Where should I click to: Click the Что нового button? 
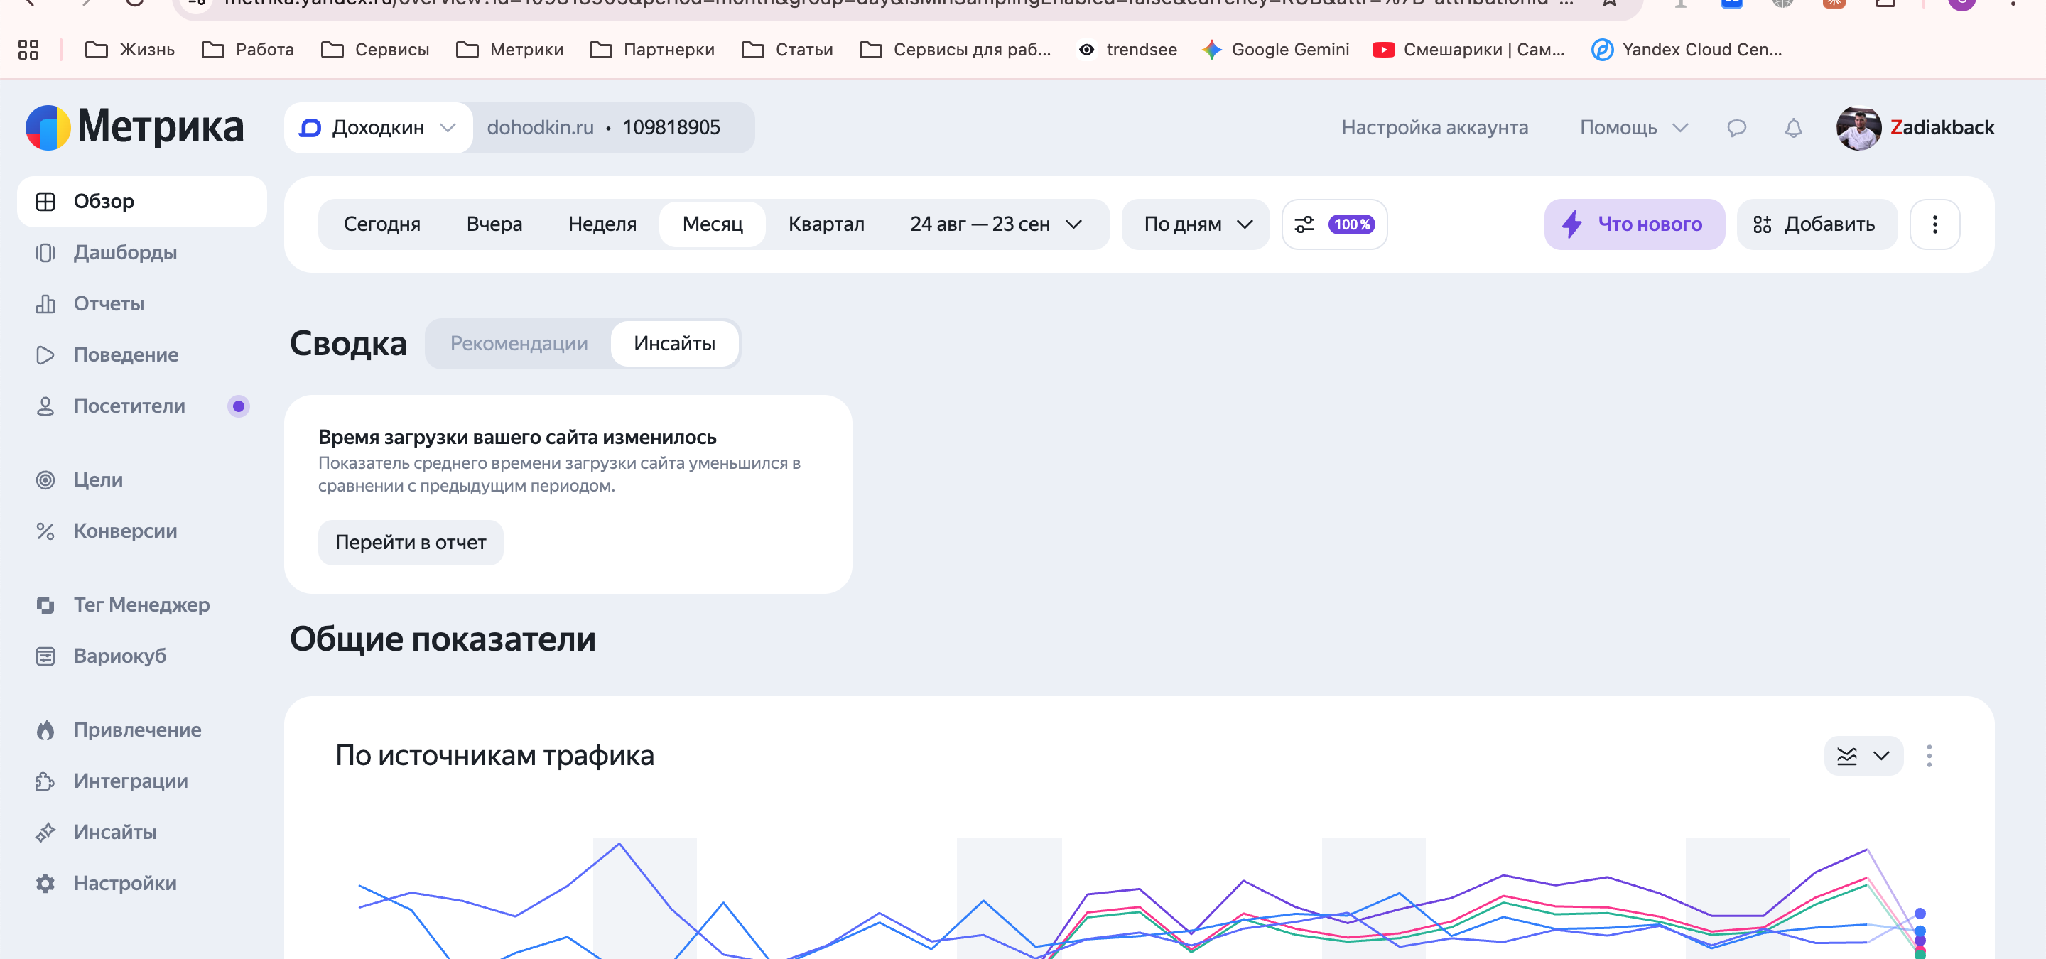[x=1634, y=224]
